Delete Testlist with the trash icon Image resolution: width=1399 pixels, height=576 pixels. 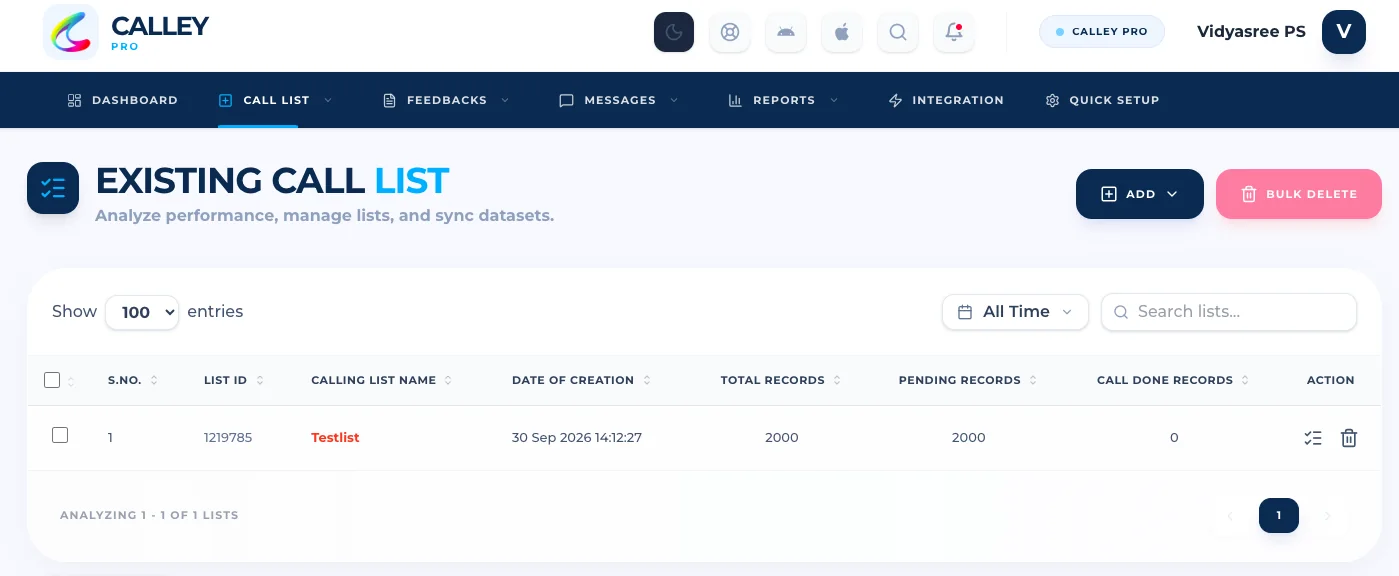1349,438
